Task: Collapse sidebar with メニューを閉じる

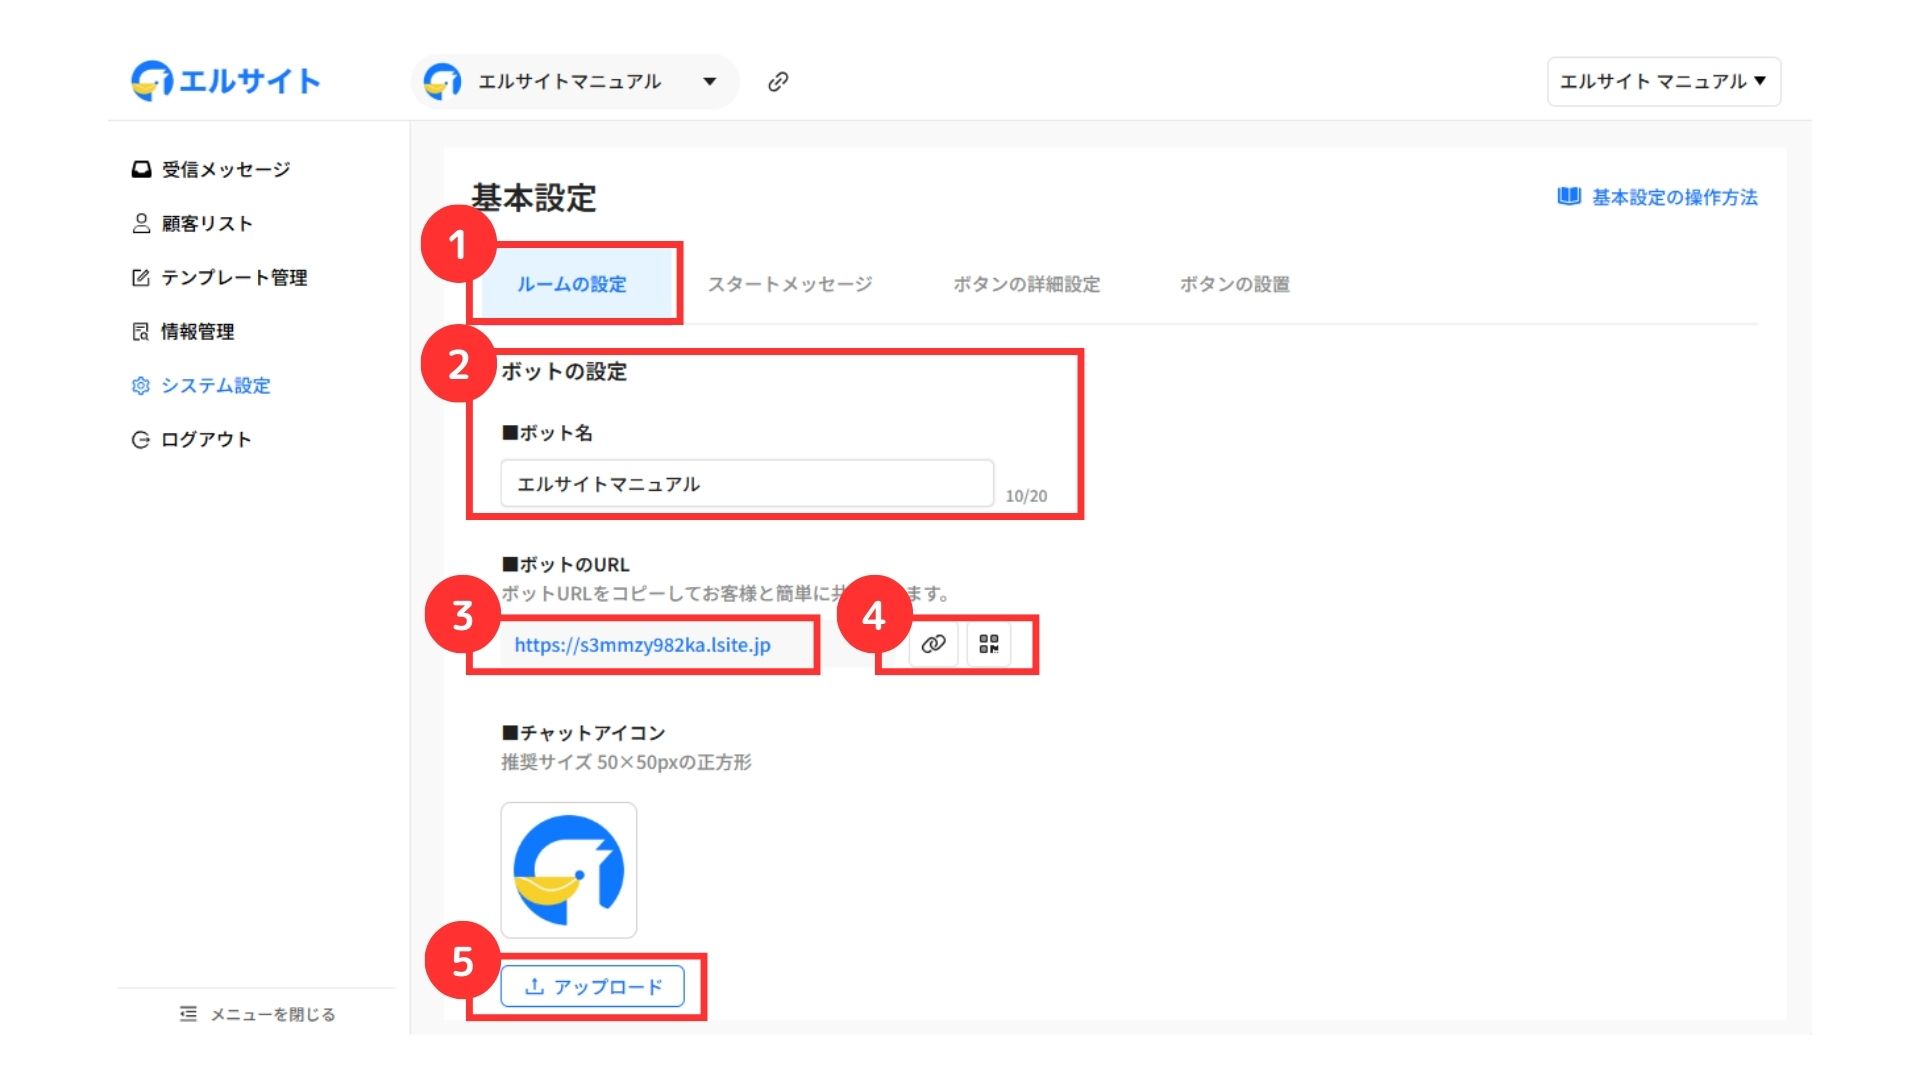Action: pos(258,1014)
